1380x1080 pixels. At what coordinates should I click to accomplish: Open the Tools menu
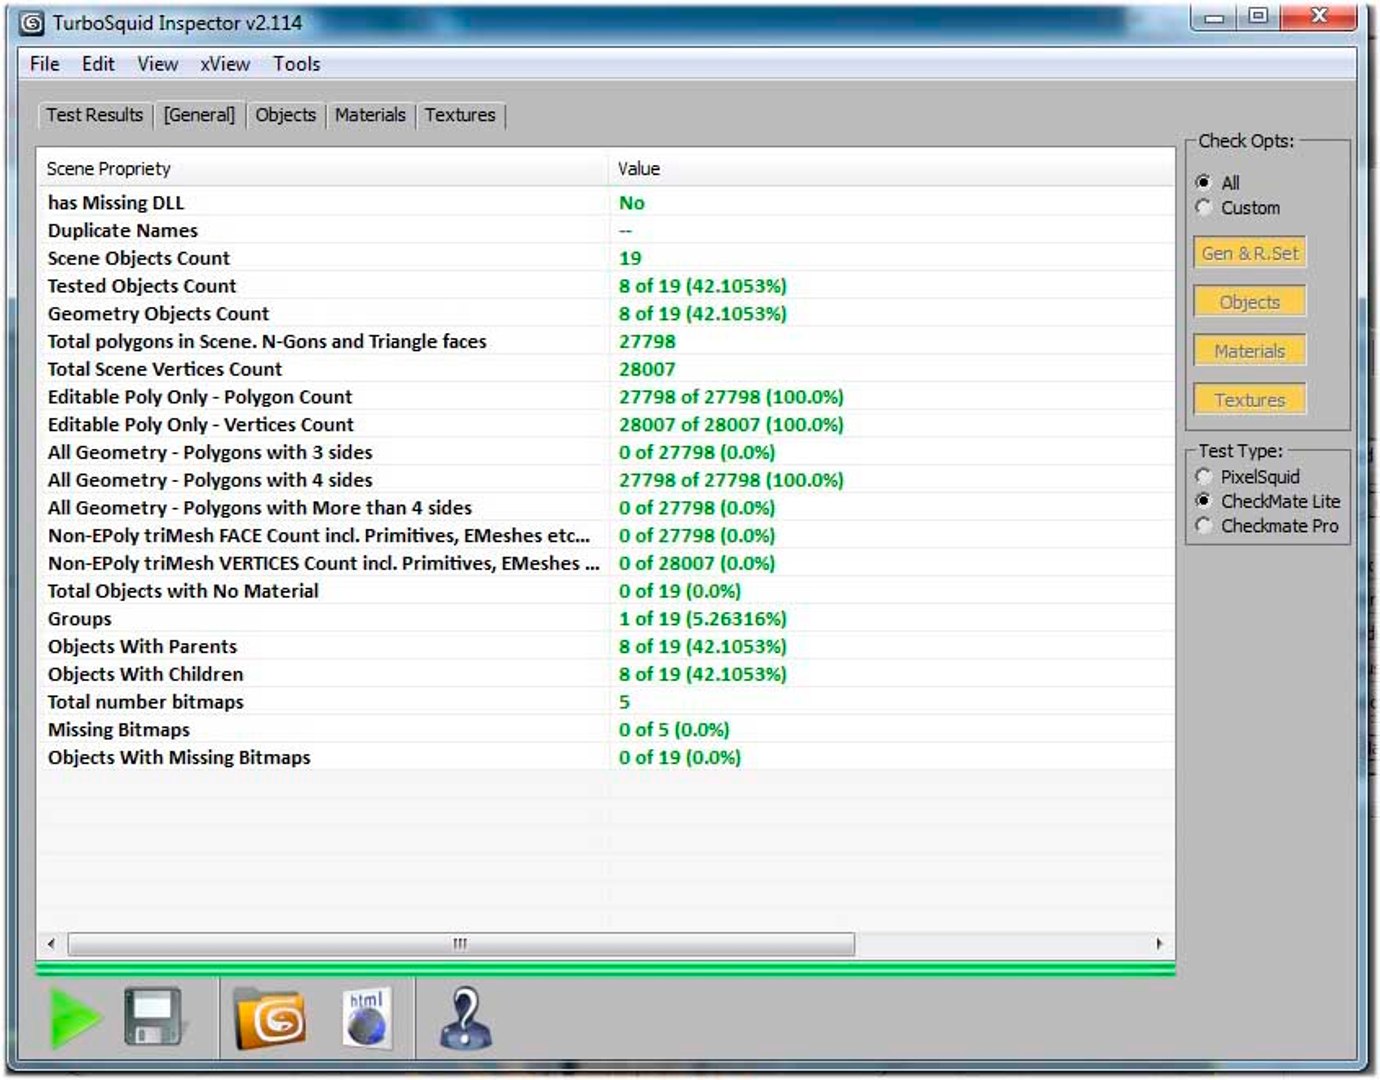(x=297, y=64)
